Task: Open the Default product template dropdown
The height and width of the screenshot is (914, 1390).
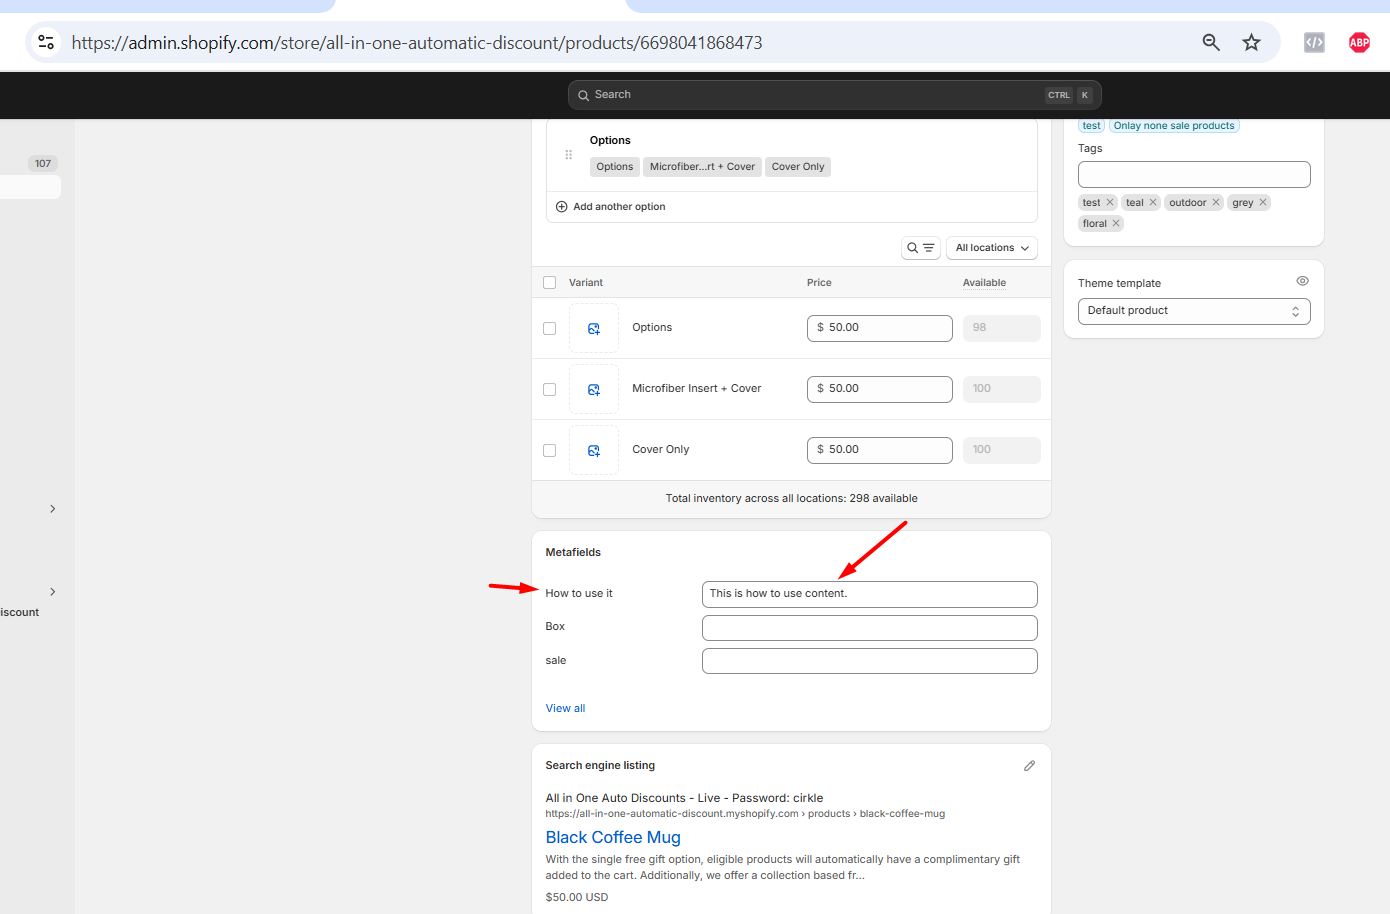Action: pos(1194,311)
